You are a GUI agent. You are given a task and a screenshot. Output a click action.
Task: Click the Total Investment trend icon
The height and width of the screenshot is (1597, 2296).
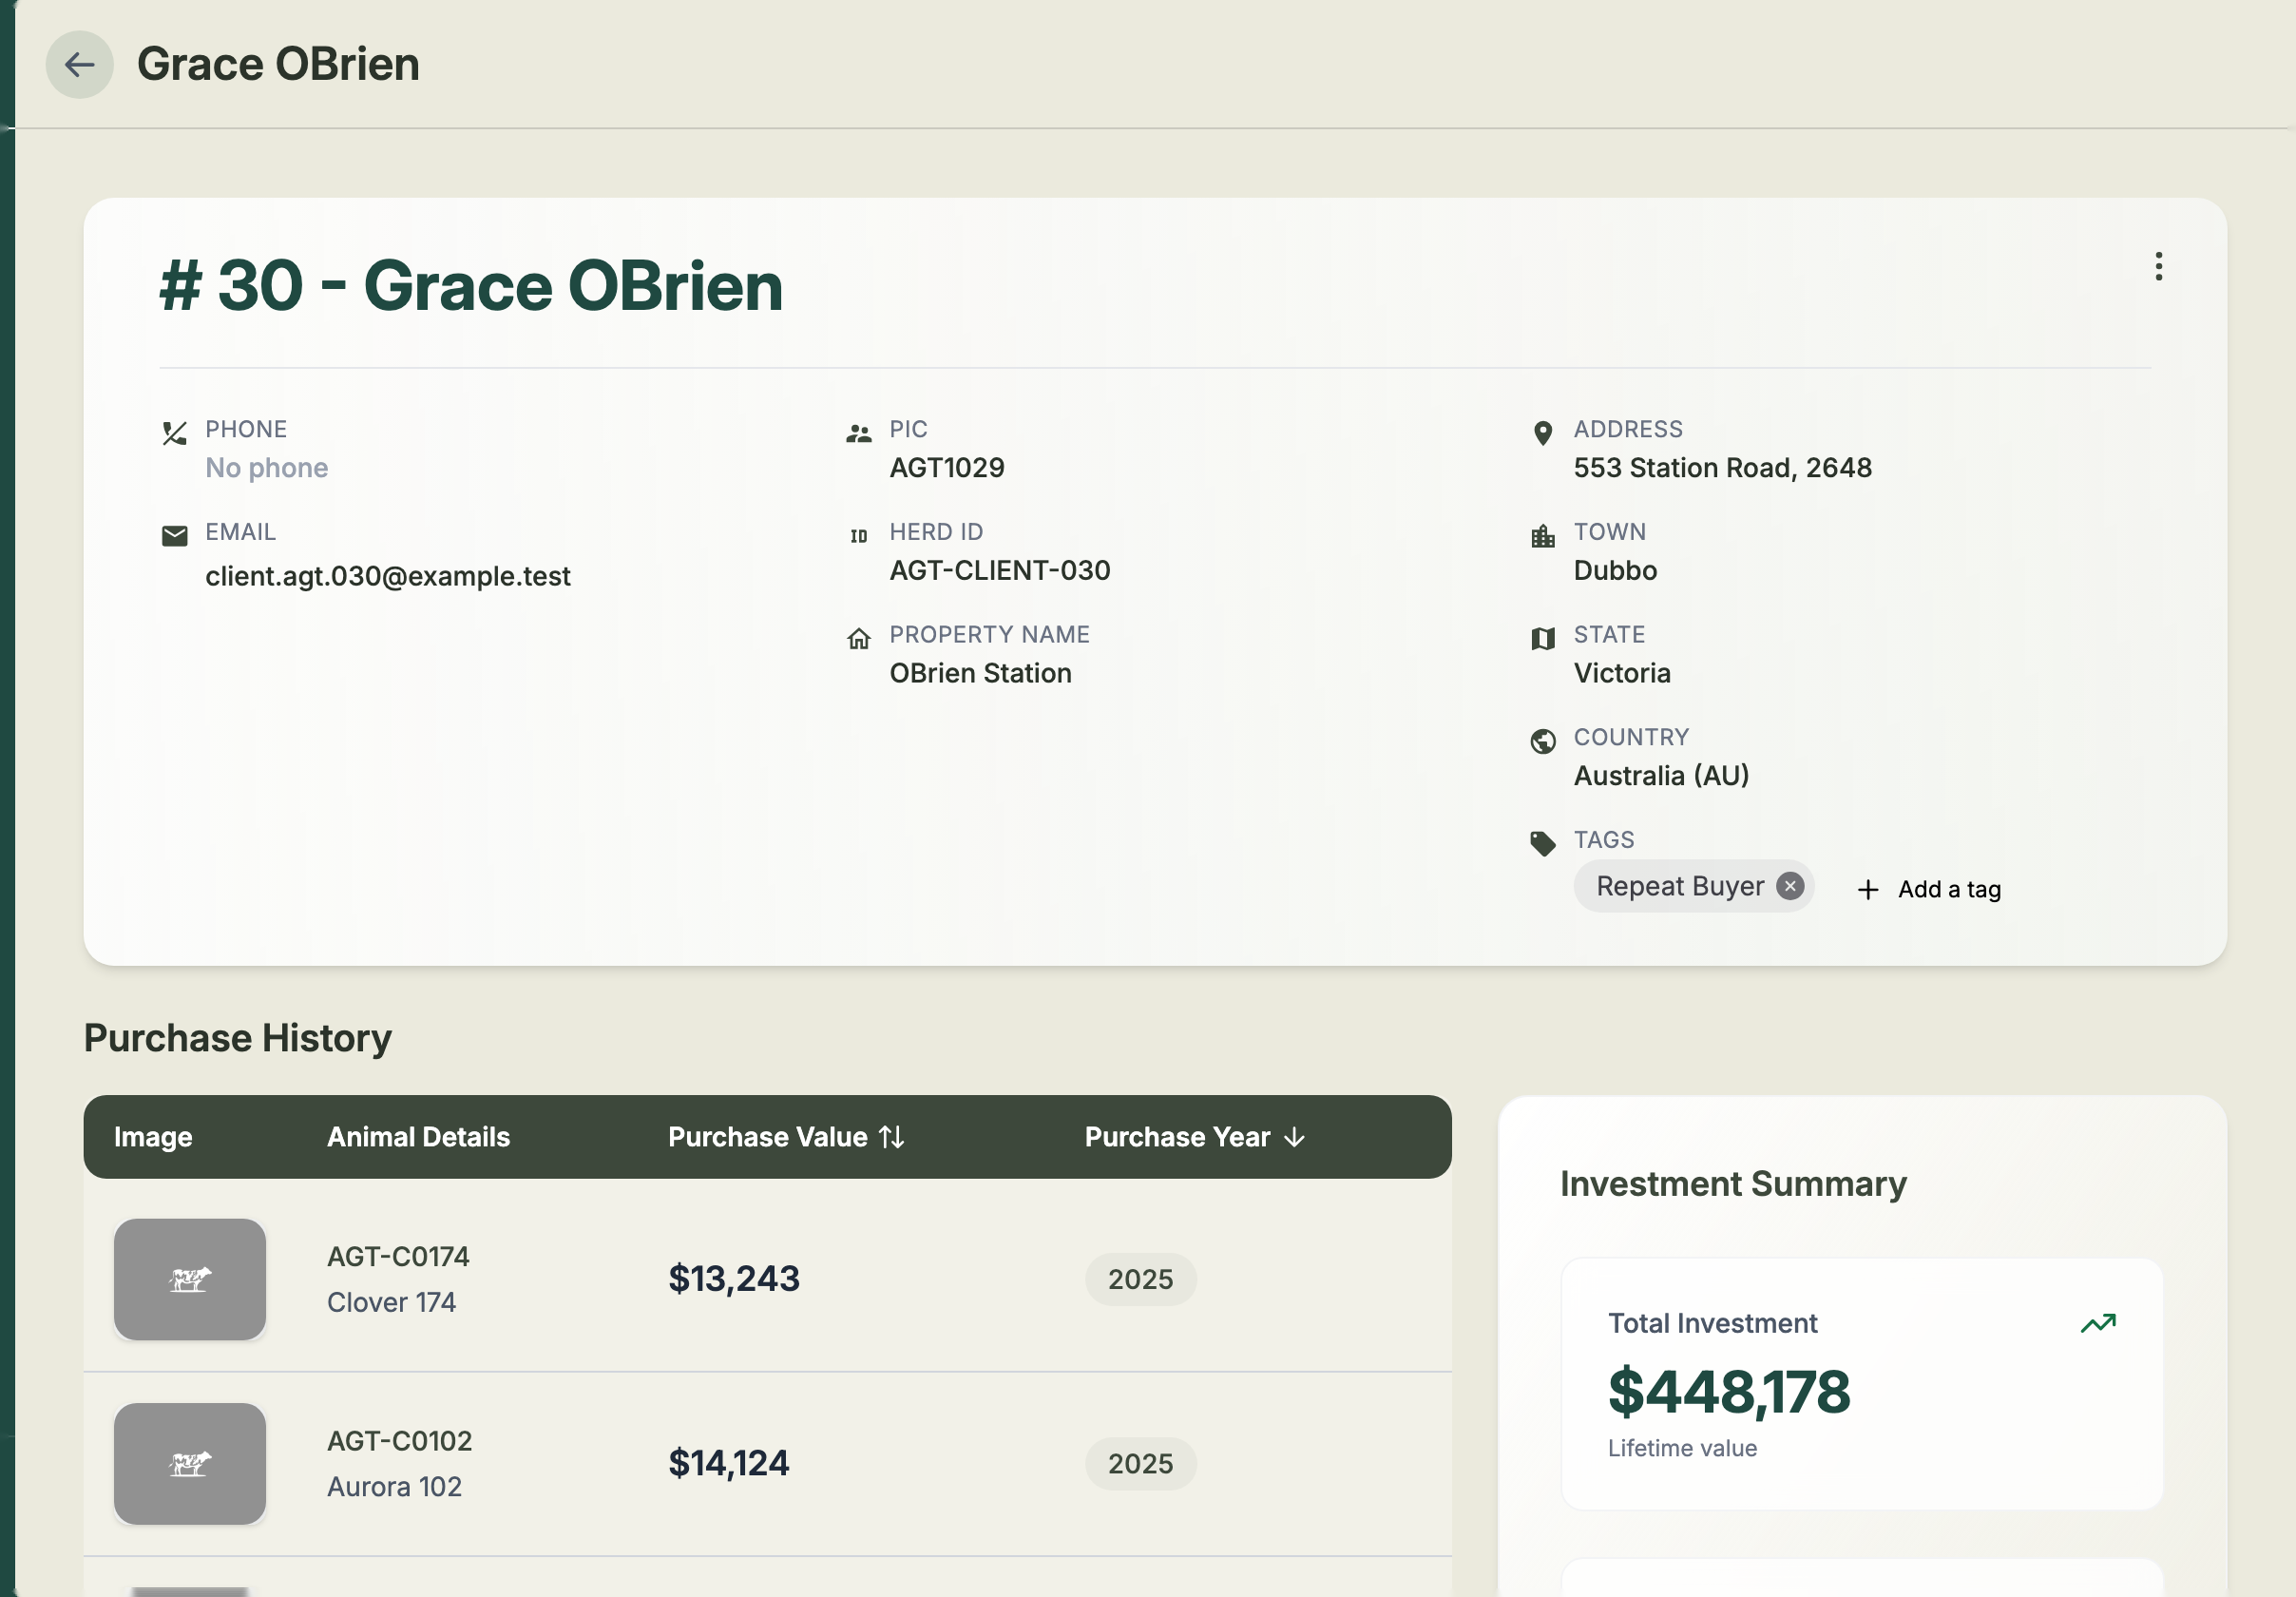(2097, 1323)
